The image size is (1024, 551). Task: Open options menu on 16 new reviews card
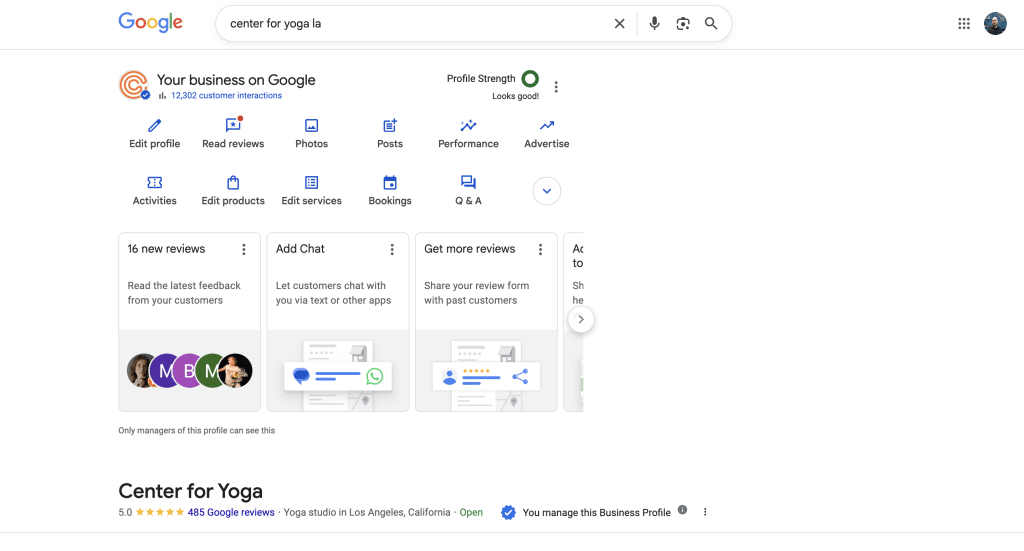click(x=244, y=249)
